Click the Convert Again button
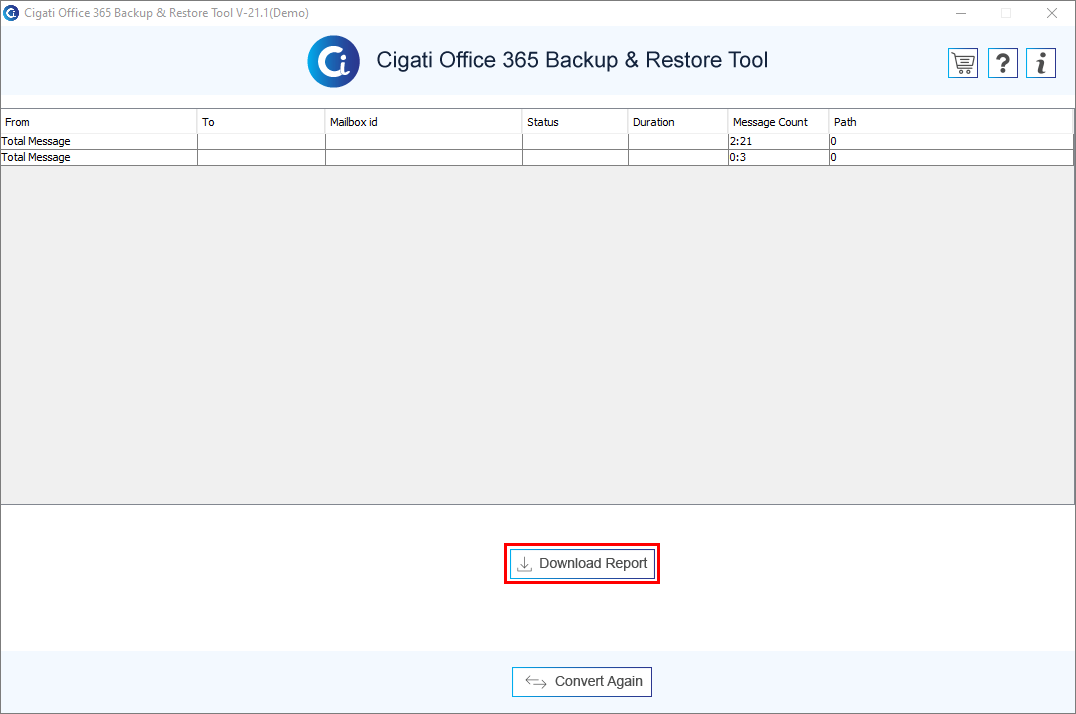Screen dimensions: 1076x714 tap(582, 682)
